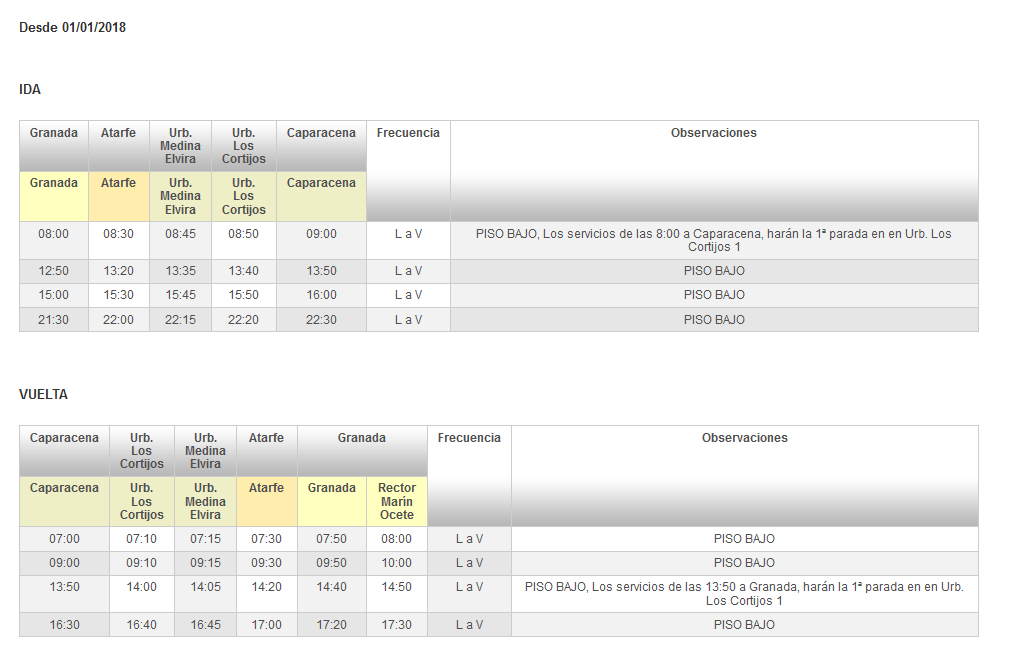The height and width of the screenshot is (645, 1009).
Task: Click the 8:00 service observation note in IDA
Action: click(x=714, y=240)
